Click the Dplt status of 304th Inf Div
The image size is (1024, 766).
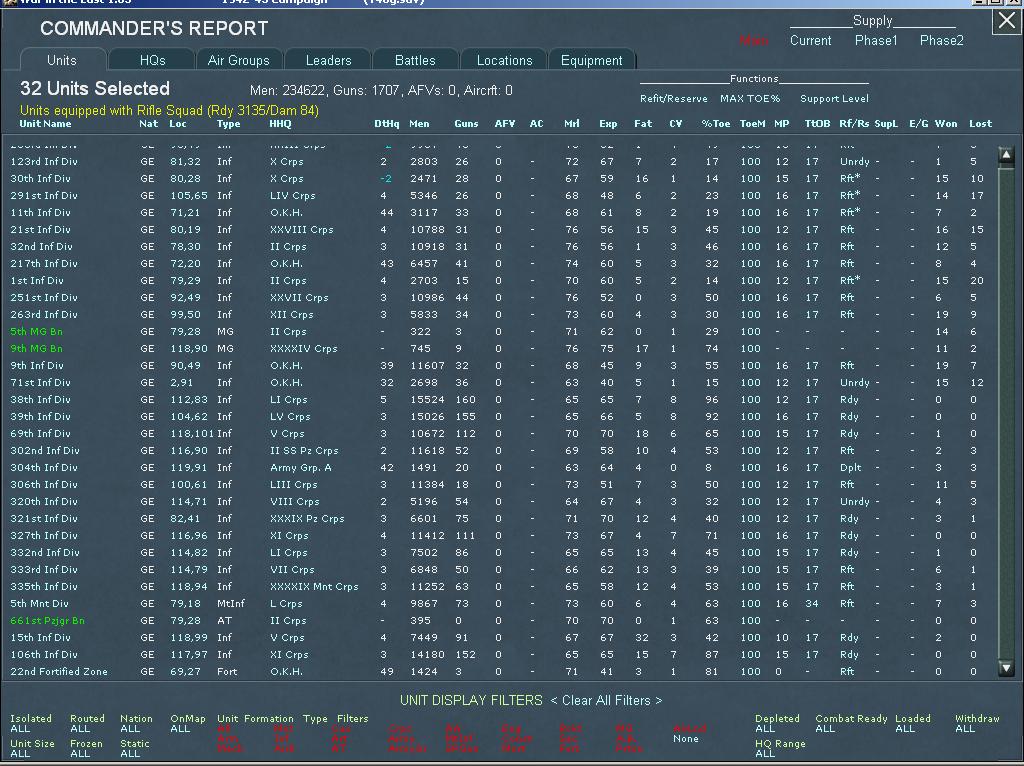[x=850, y=468]
